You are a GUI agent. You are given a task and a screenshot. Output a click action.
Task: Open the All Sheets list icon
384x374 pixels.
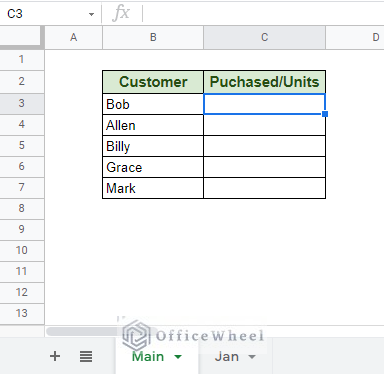coord(86,356)
